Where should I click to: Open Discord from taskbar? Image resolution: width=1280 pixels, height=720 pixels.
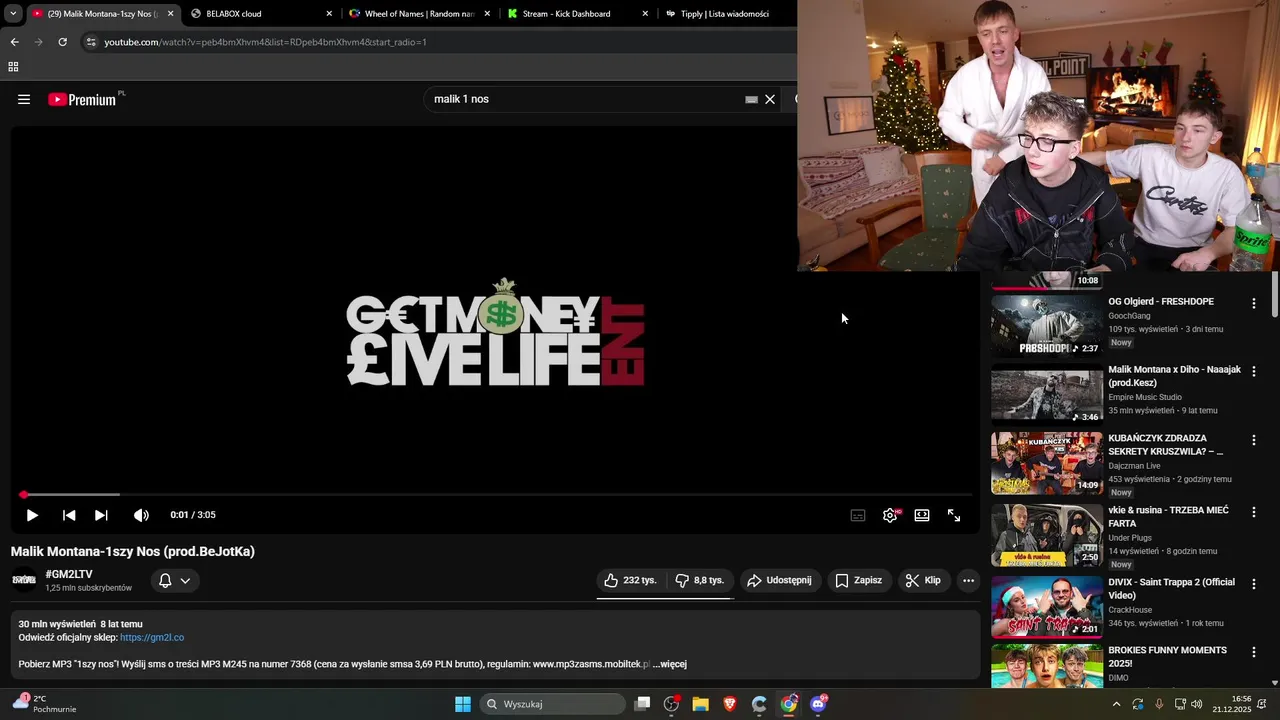click(818, 704)
